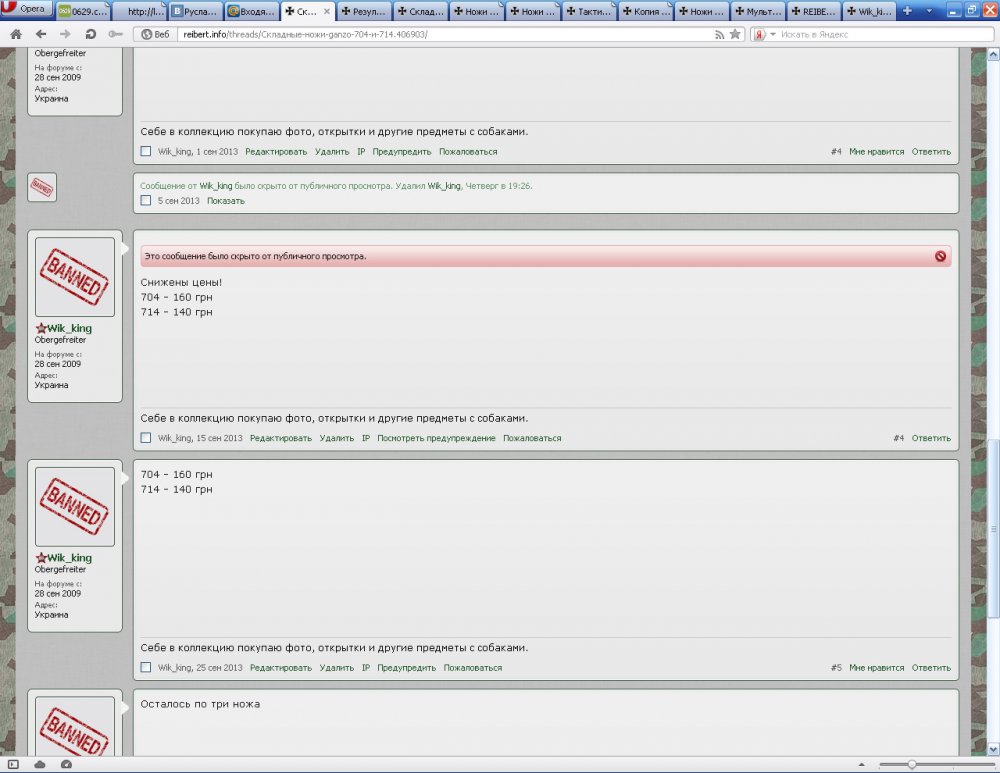Click the red hidden-message icon in the pink banner
Image resolution: width=1000 pixels, height=773 pixels.
coord(940,256)
